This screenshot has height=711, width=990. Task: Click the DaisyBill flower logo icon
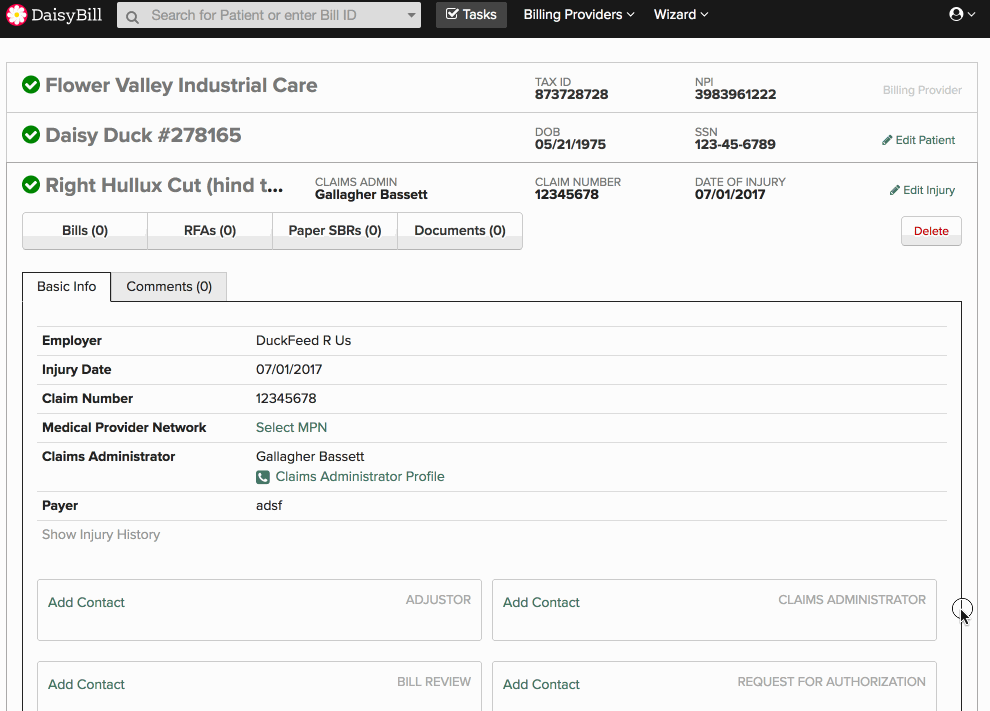pyautogui.click(x=16, y=15)
